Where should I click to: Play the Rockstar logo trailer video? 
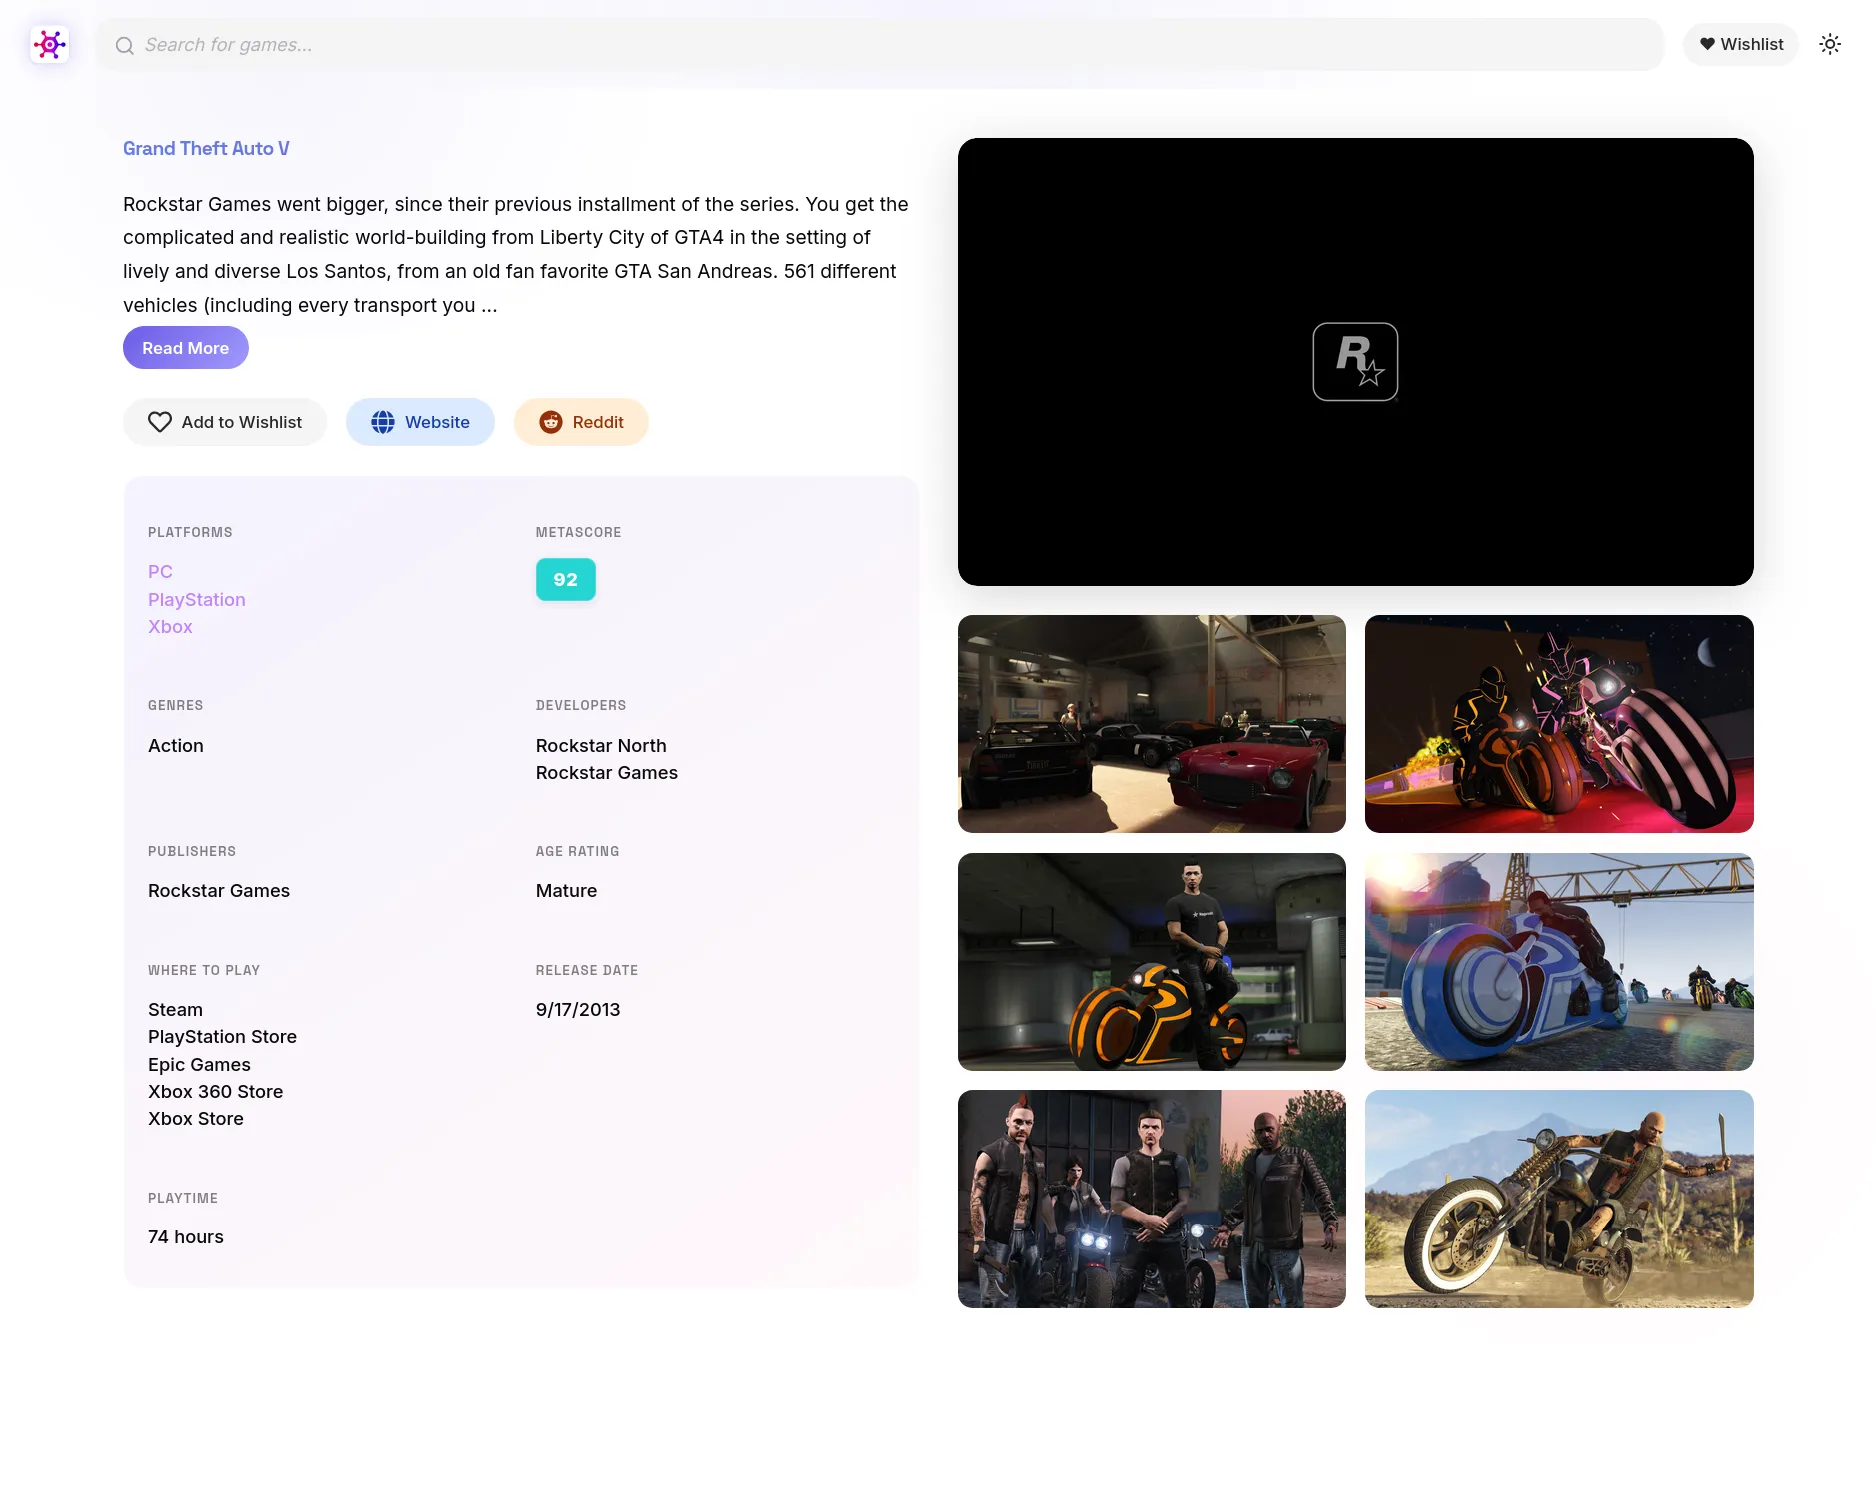(x=1355, y=362)
